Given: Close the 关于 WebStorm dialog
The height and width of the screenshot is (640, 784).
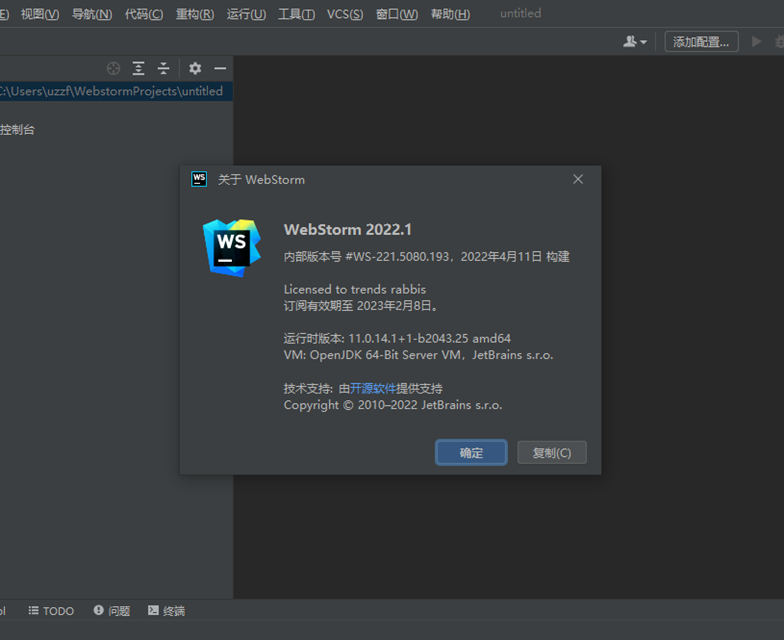Looking at the screenshot, I should pyautogui.click(x=578, y=179).
